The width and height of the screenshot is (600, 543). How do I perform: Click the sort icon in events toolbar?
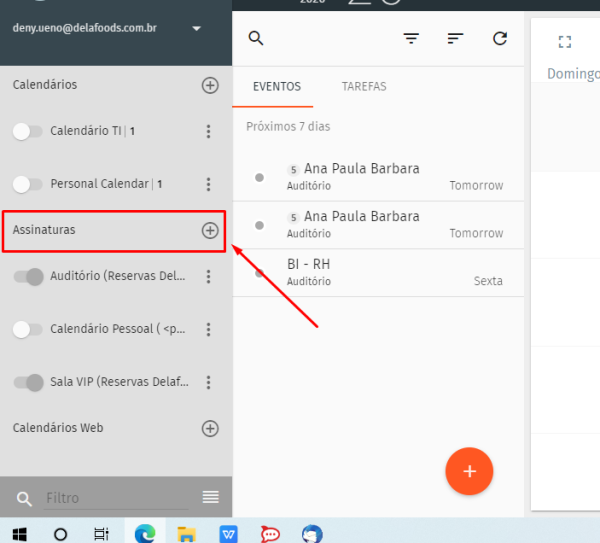click(455, 39)
